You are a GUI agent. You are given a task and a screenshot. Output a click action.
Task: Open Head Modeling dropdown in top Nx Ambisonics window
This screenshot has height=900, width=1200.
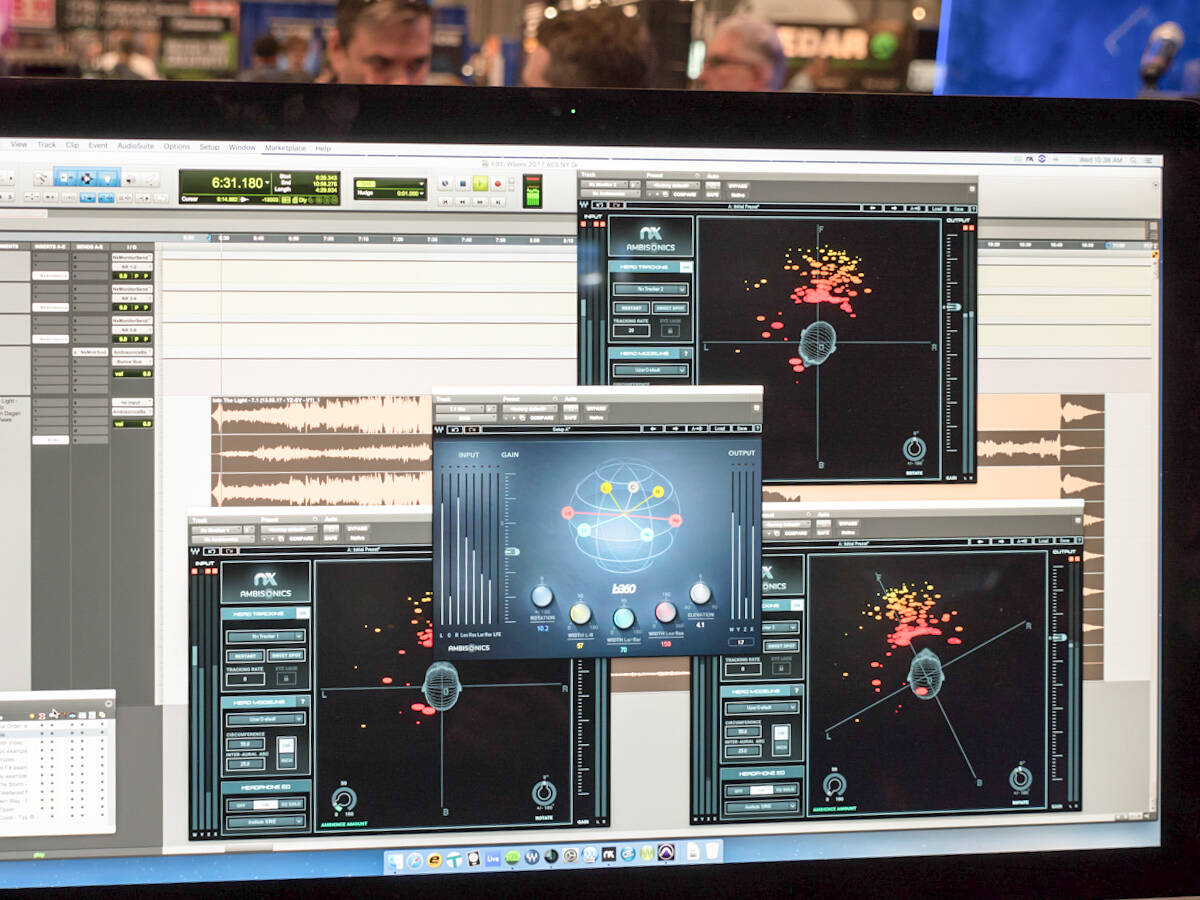(x=650, y=370)
